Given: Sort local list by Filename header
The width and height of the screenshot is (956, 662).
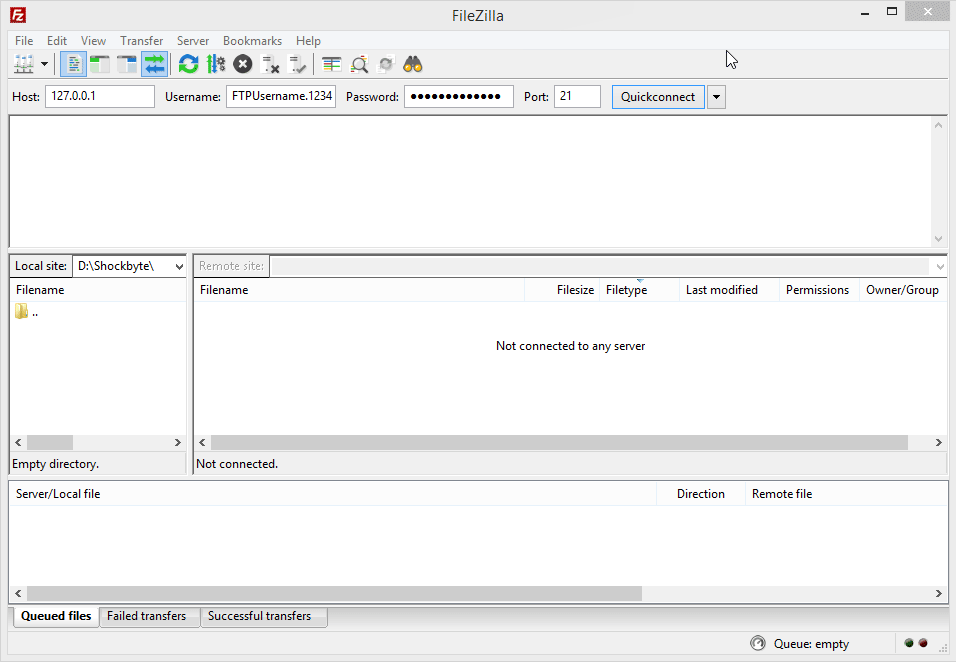Looking at the screenshot, I should point(98,290).
